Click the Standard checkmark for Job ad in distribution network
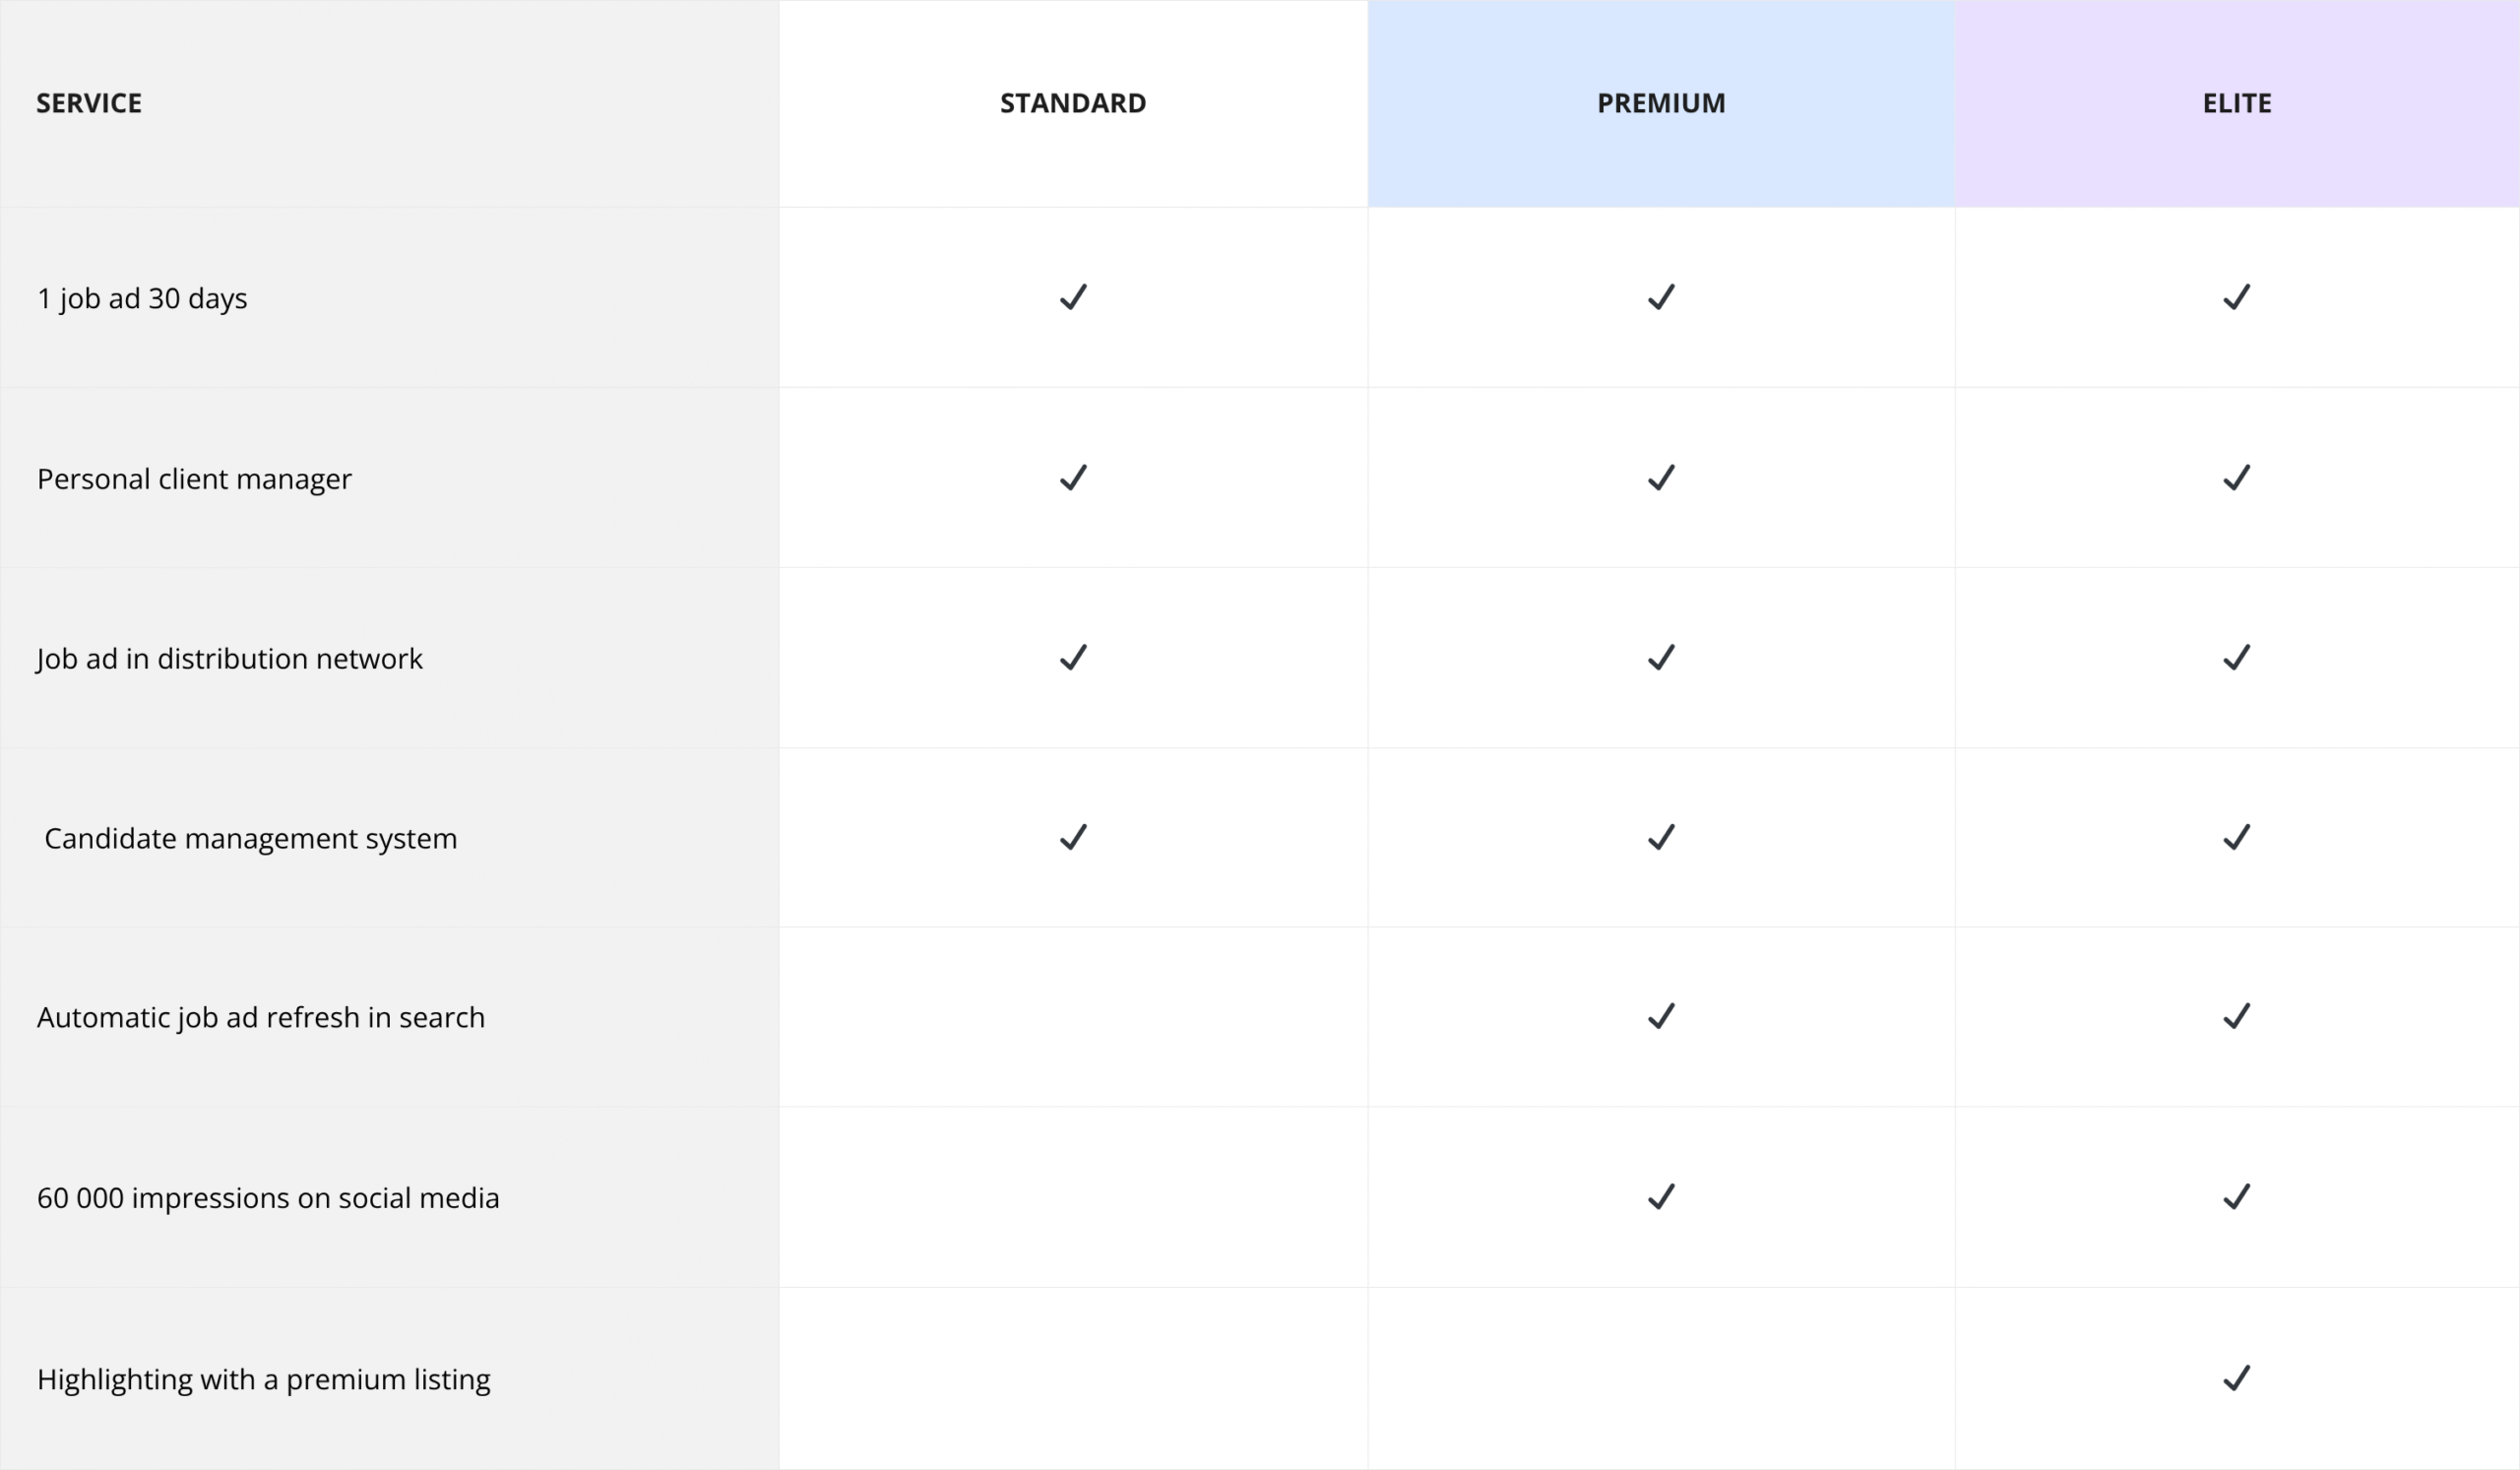Screen dimensions: 2520x1470 1073,657
